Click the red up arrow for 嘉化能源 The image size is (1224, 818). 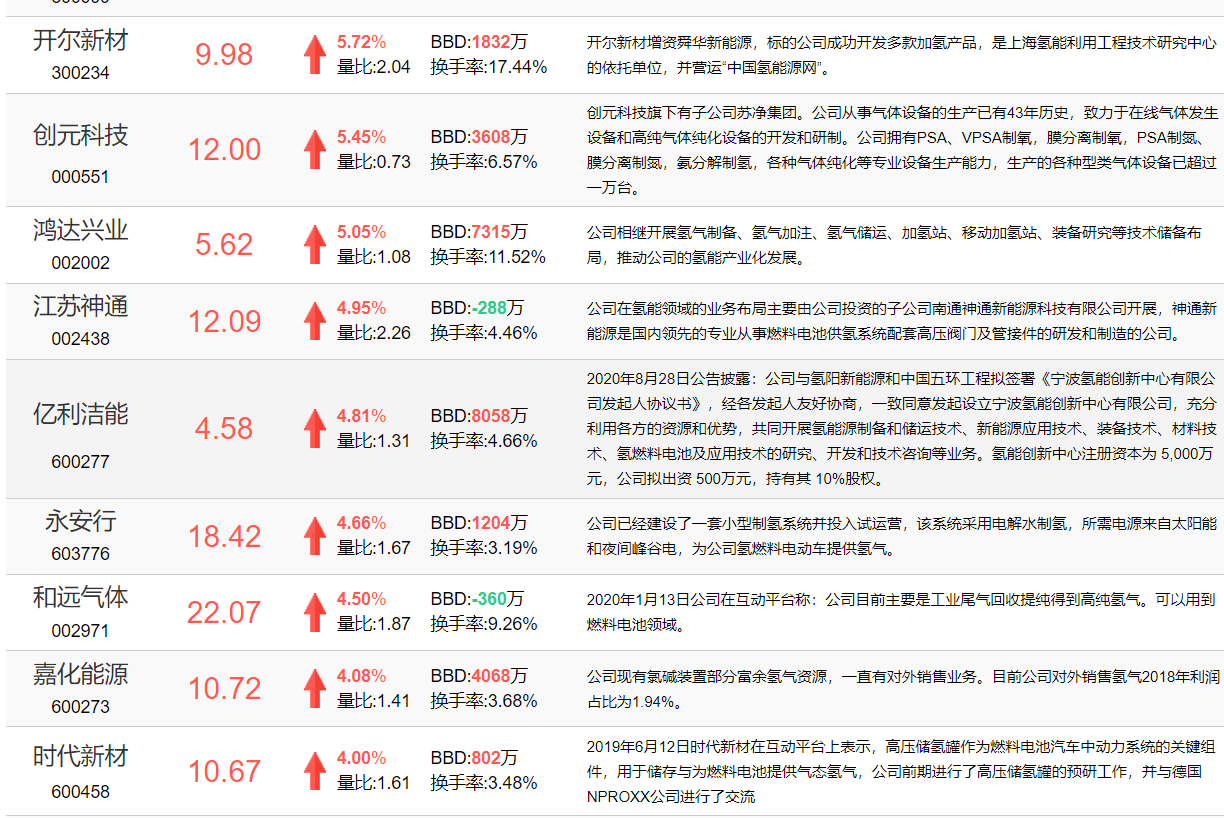pyautogui.click(x=315, y=688)
